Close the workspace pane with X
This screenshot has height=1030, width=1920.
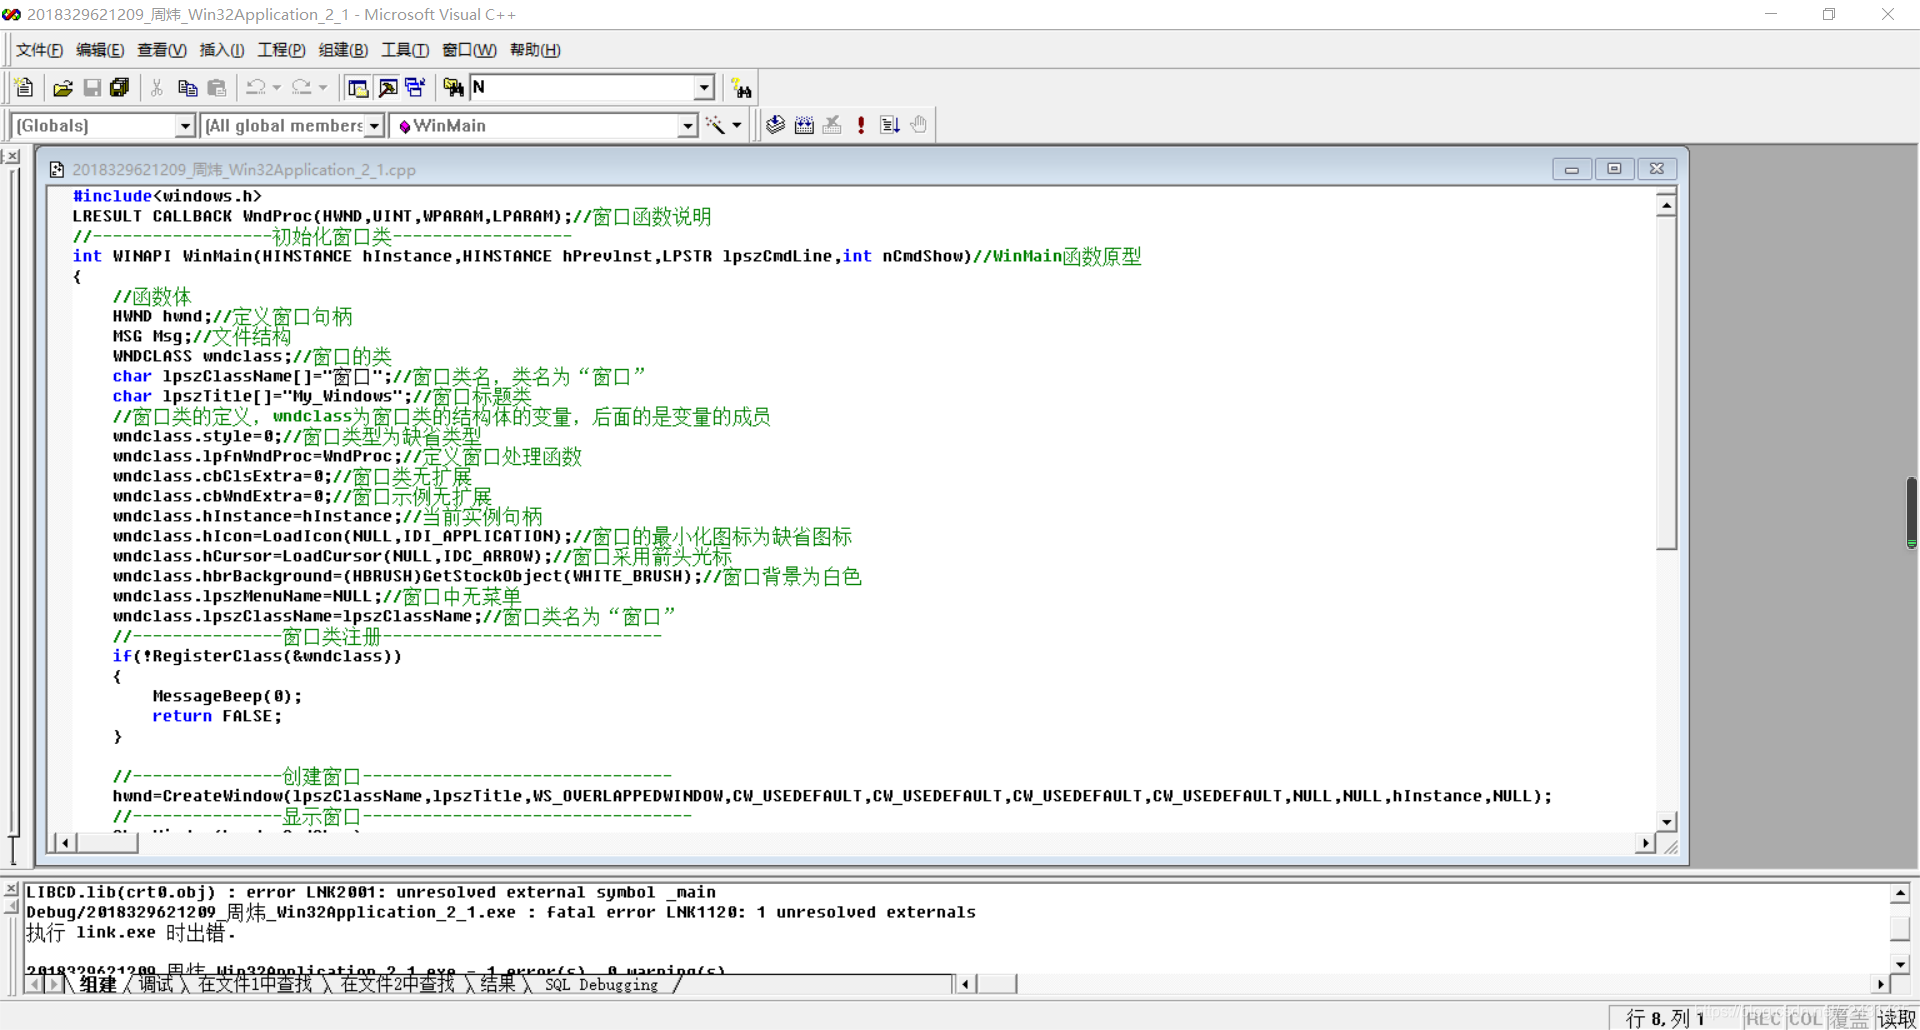tap(11, 157)
